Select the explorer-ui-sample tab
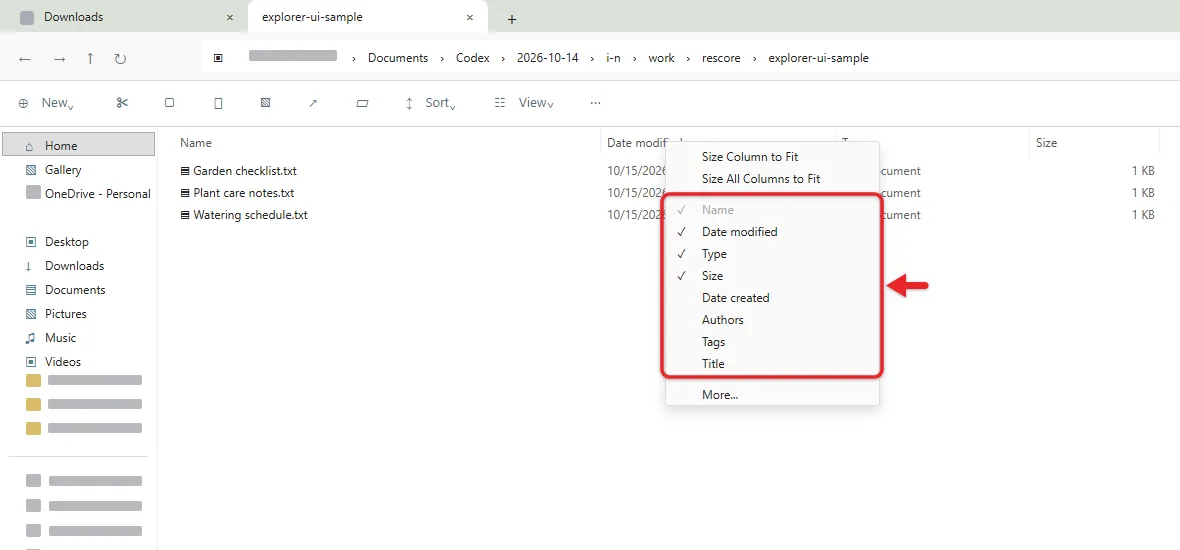 (368, 17)
